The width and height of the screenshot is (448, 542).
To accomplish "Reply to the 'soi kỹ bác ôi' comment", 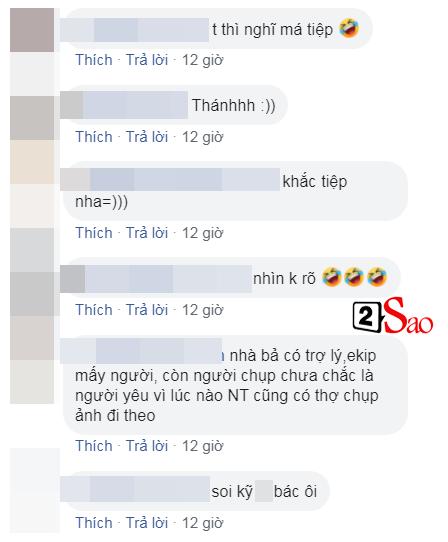I will [147, 523].
